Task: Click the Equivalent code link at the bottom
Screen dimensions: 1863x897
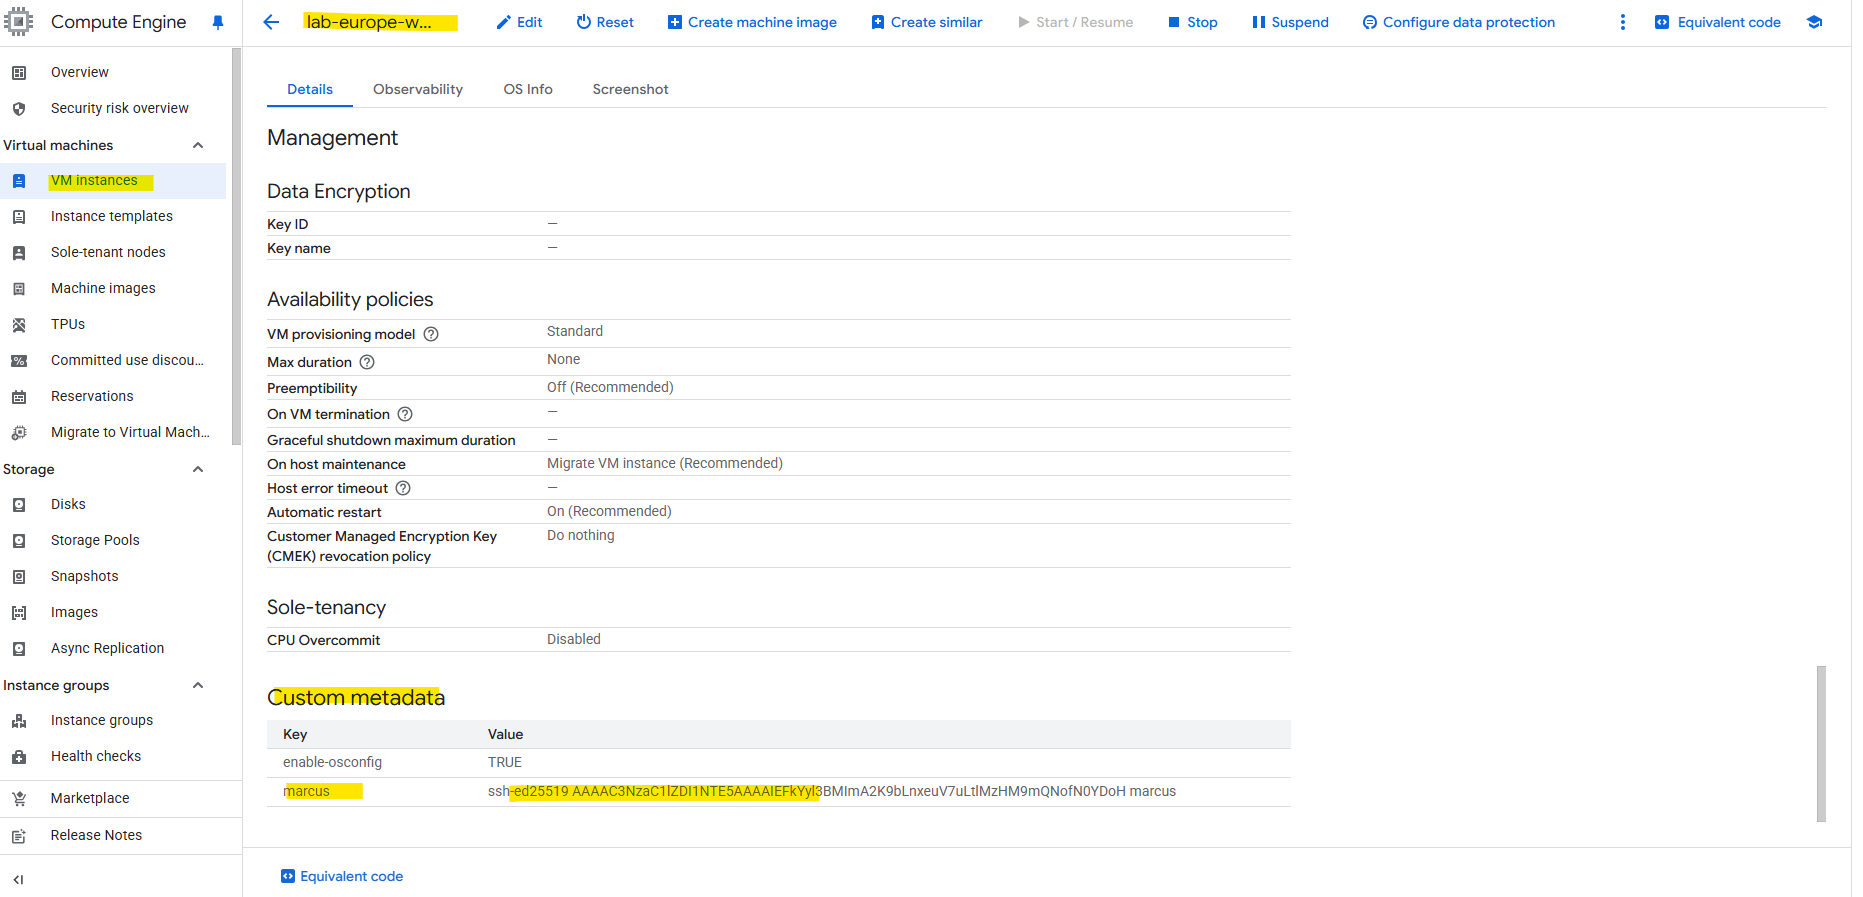Action: tap(342, 876)
